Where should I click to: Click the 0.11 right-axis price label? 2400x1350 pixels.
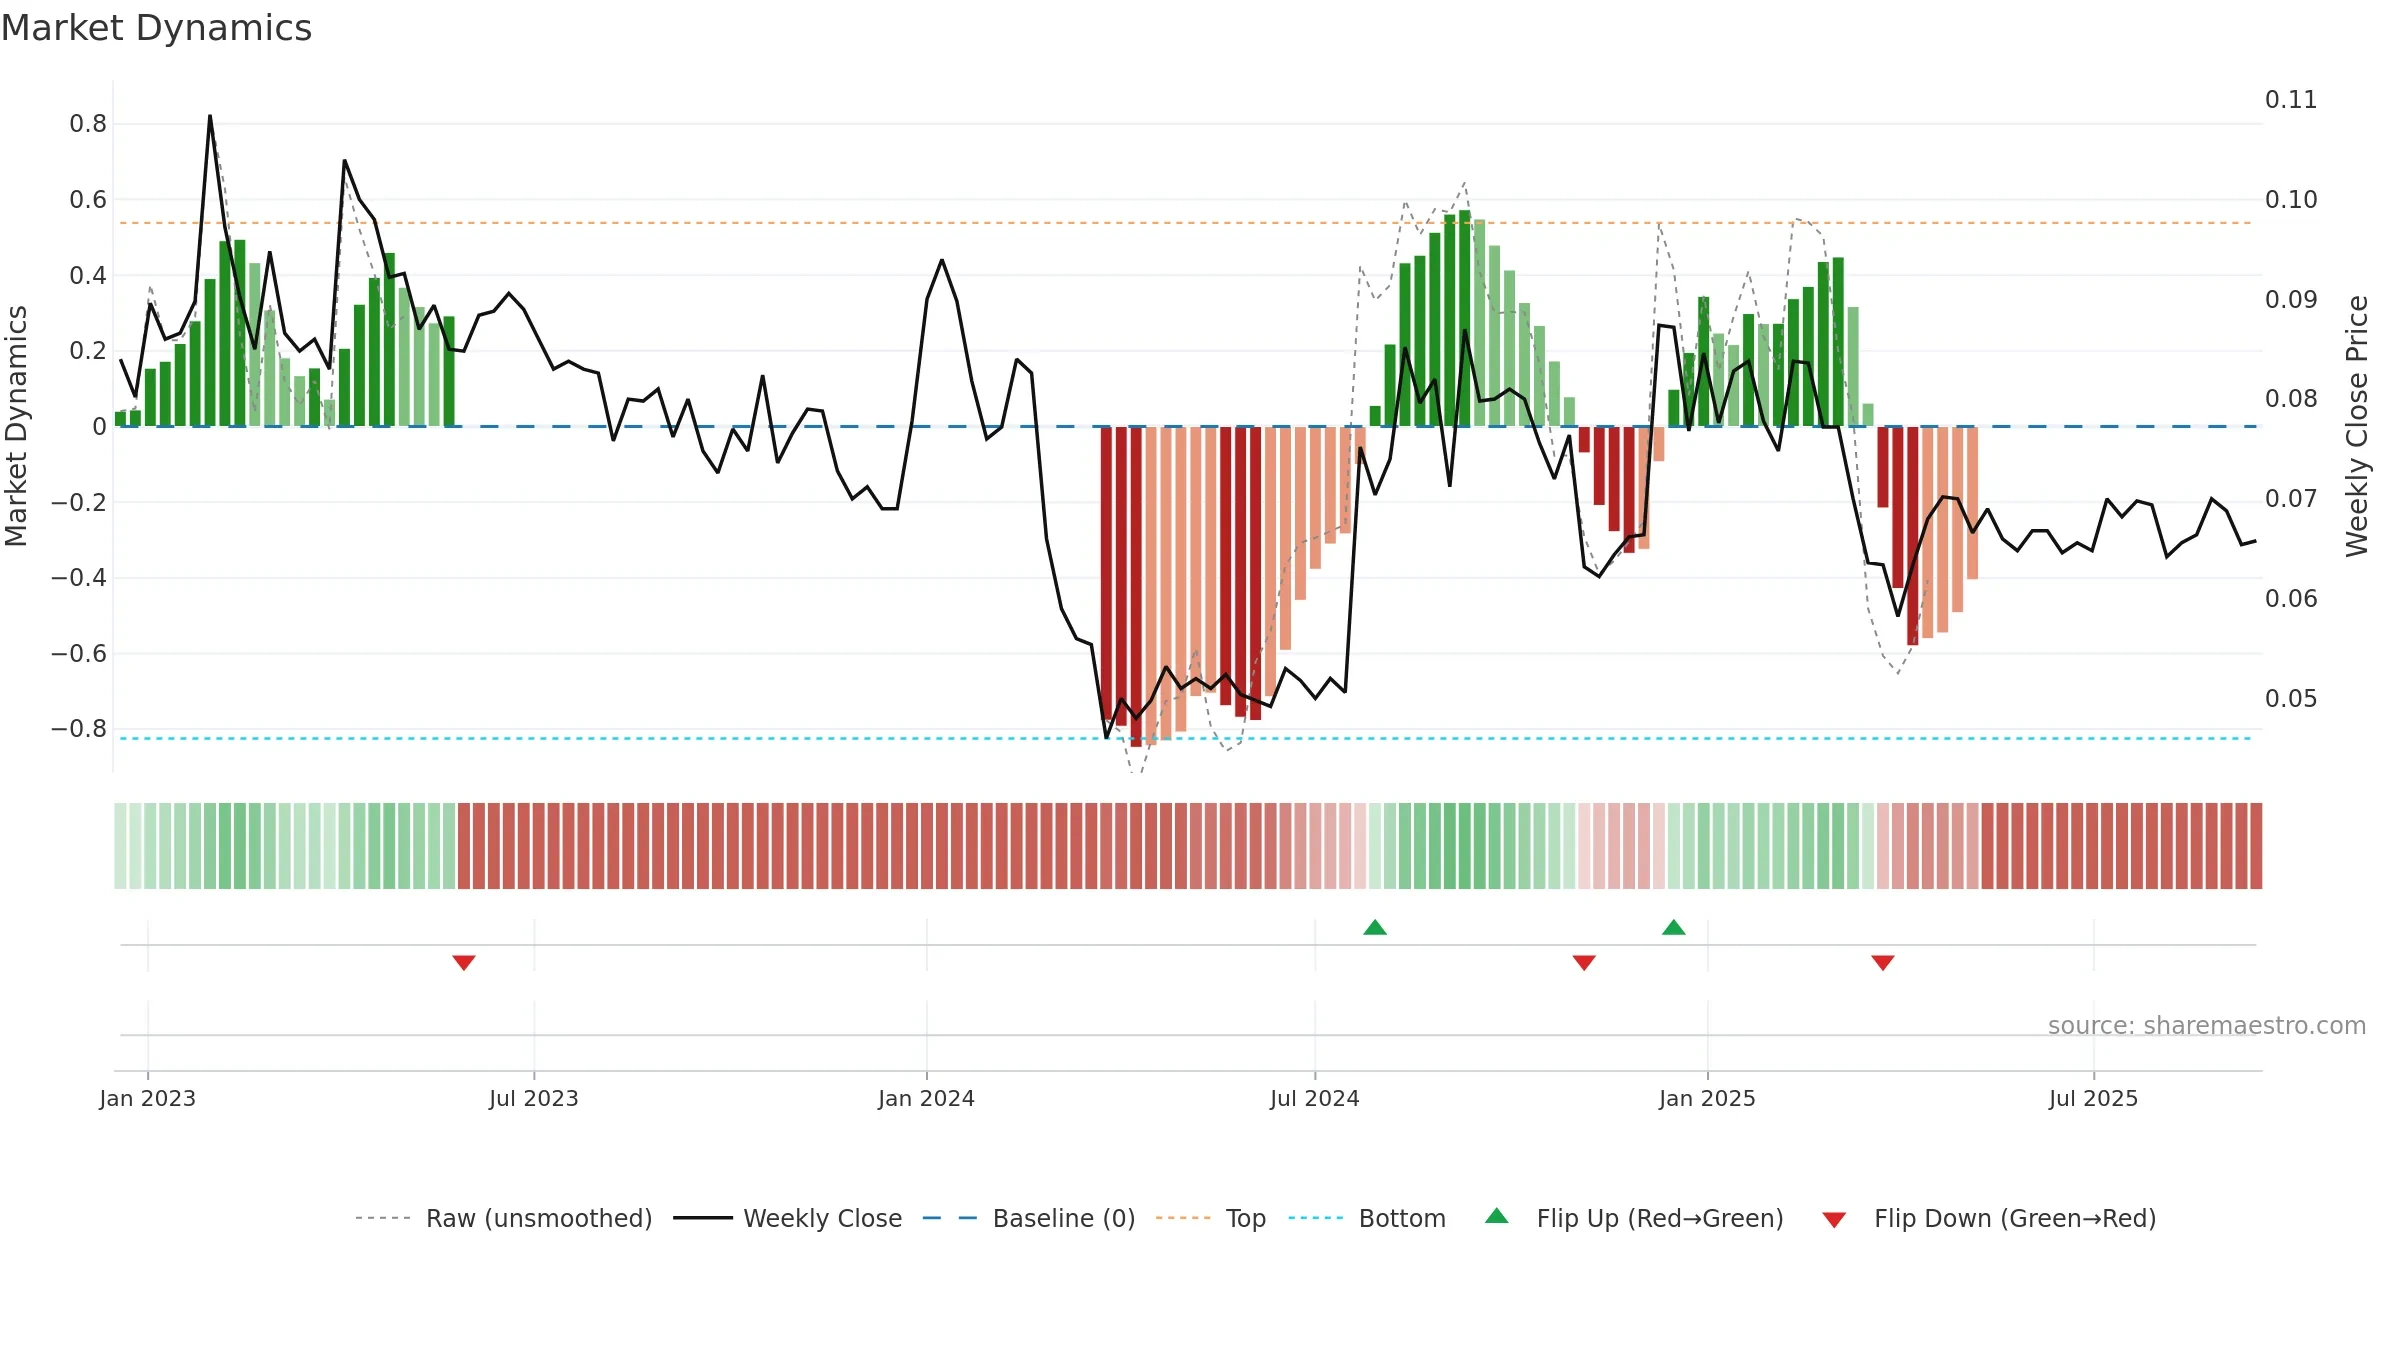pyautogui.click(x=2291, y=100)
